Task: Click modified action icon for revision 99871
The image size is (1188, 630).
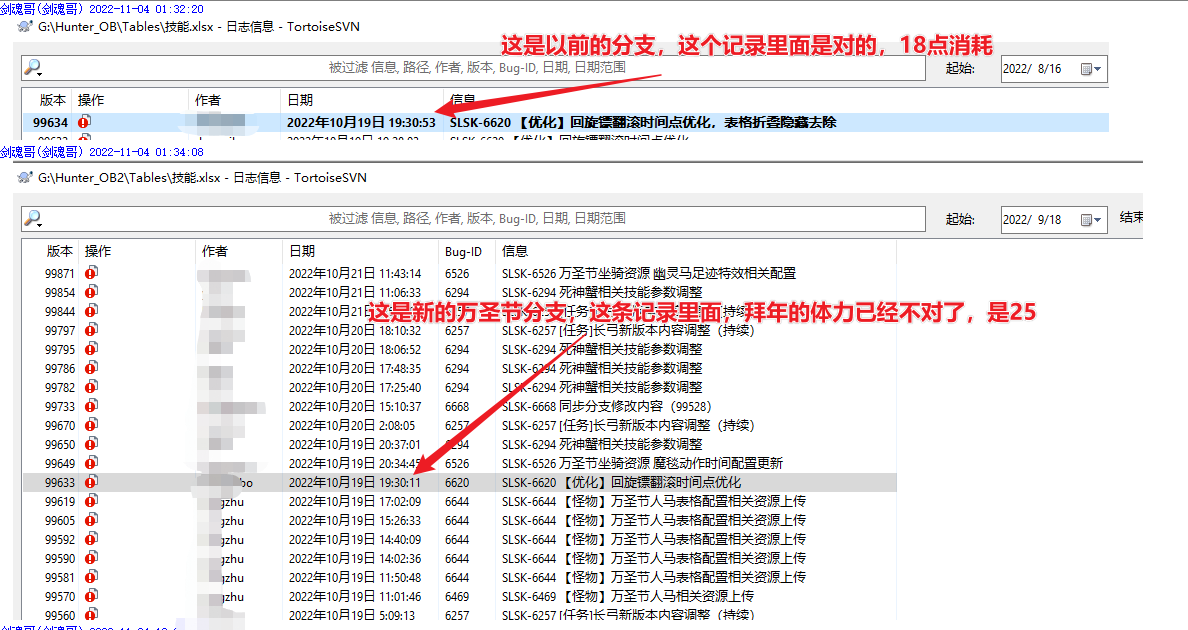Action: click(x=91, y=273)
